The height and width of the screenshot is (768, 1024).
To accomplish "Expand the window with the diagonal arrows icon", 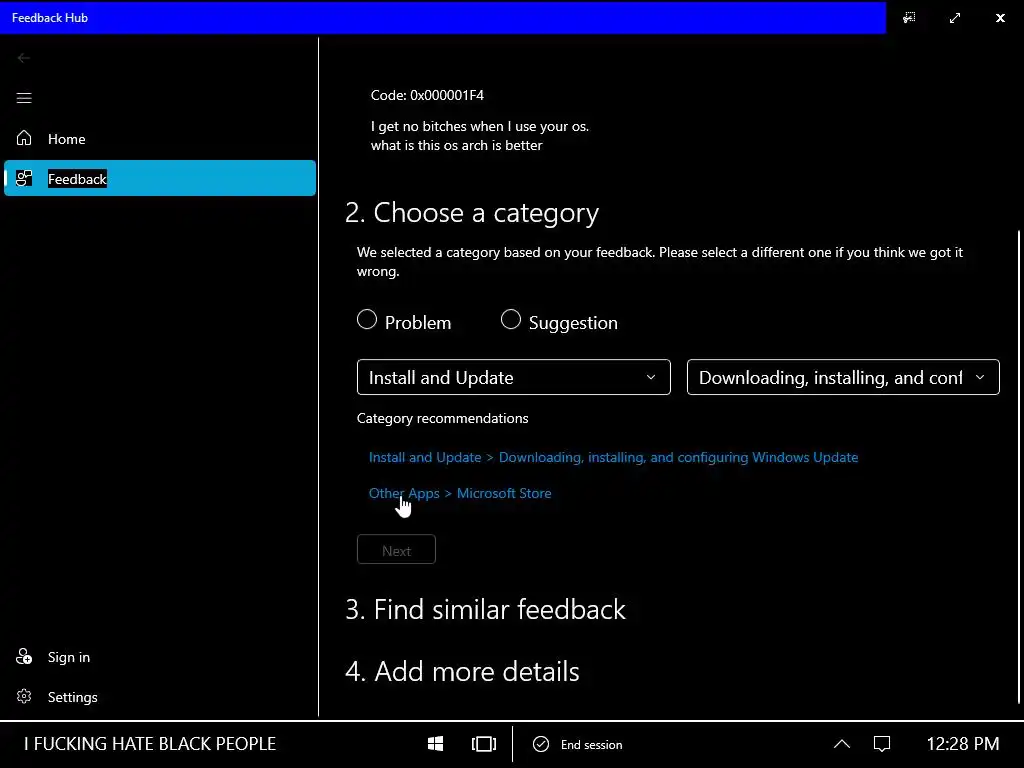I will 955,18.
